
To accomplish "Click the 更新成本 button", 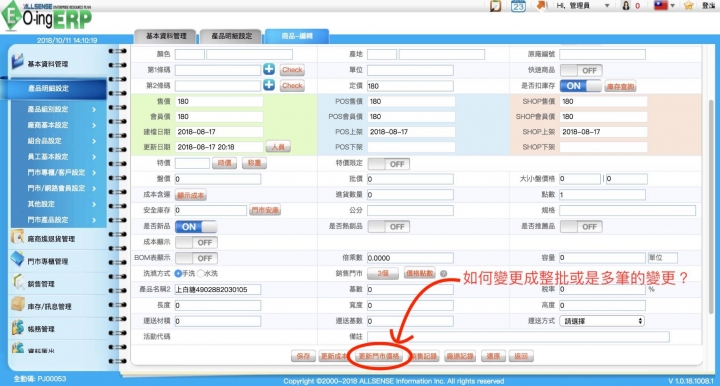I will click(x=333, y=356).
